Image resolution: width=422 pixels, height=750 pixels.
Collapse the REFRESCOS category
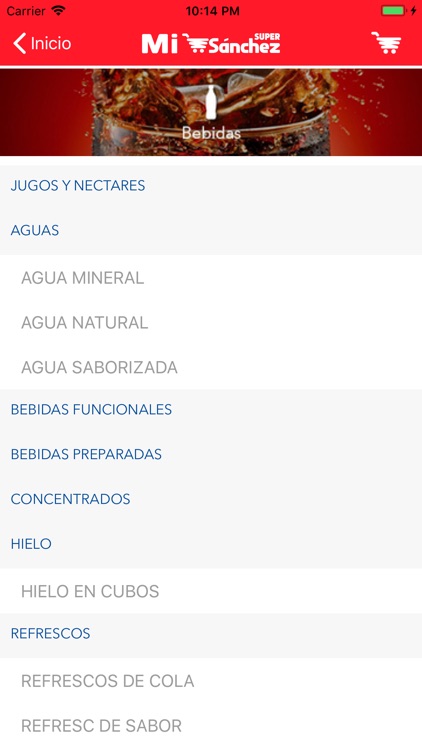211,633
